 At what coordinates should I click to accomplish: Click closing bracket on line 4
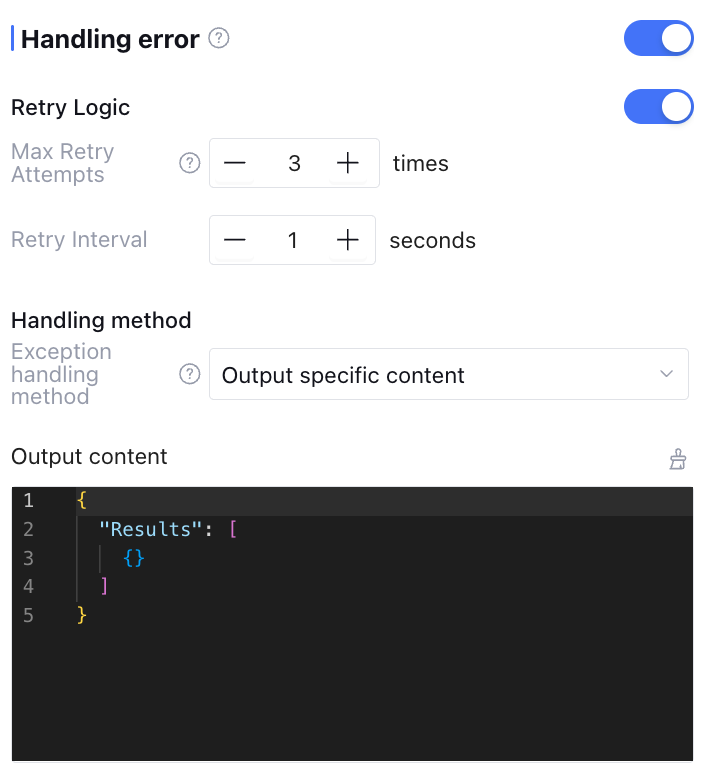(104, 586)
